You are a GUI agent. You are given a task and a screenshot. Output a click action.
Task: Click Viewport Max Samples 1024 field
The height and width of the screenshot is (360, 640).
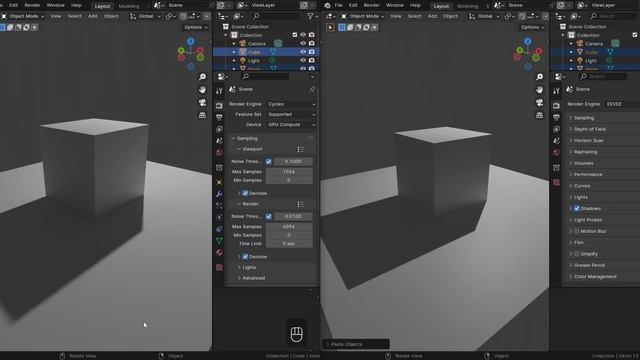tap(289, 172)
